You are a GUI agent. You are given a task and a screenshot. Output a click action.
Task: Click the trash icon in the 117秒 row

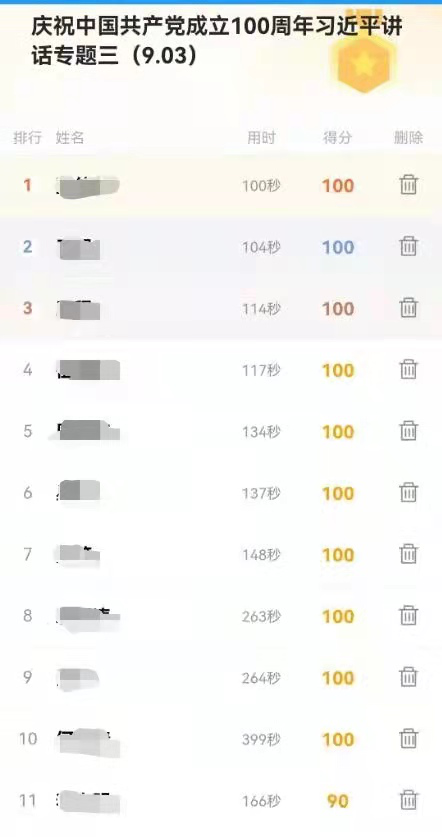[x=408, y=369]
